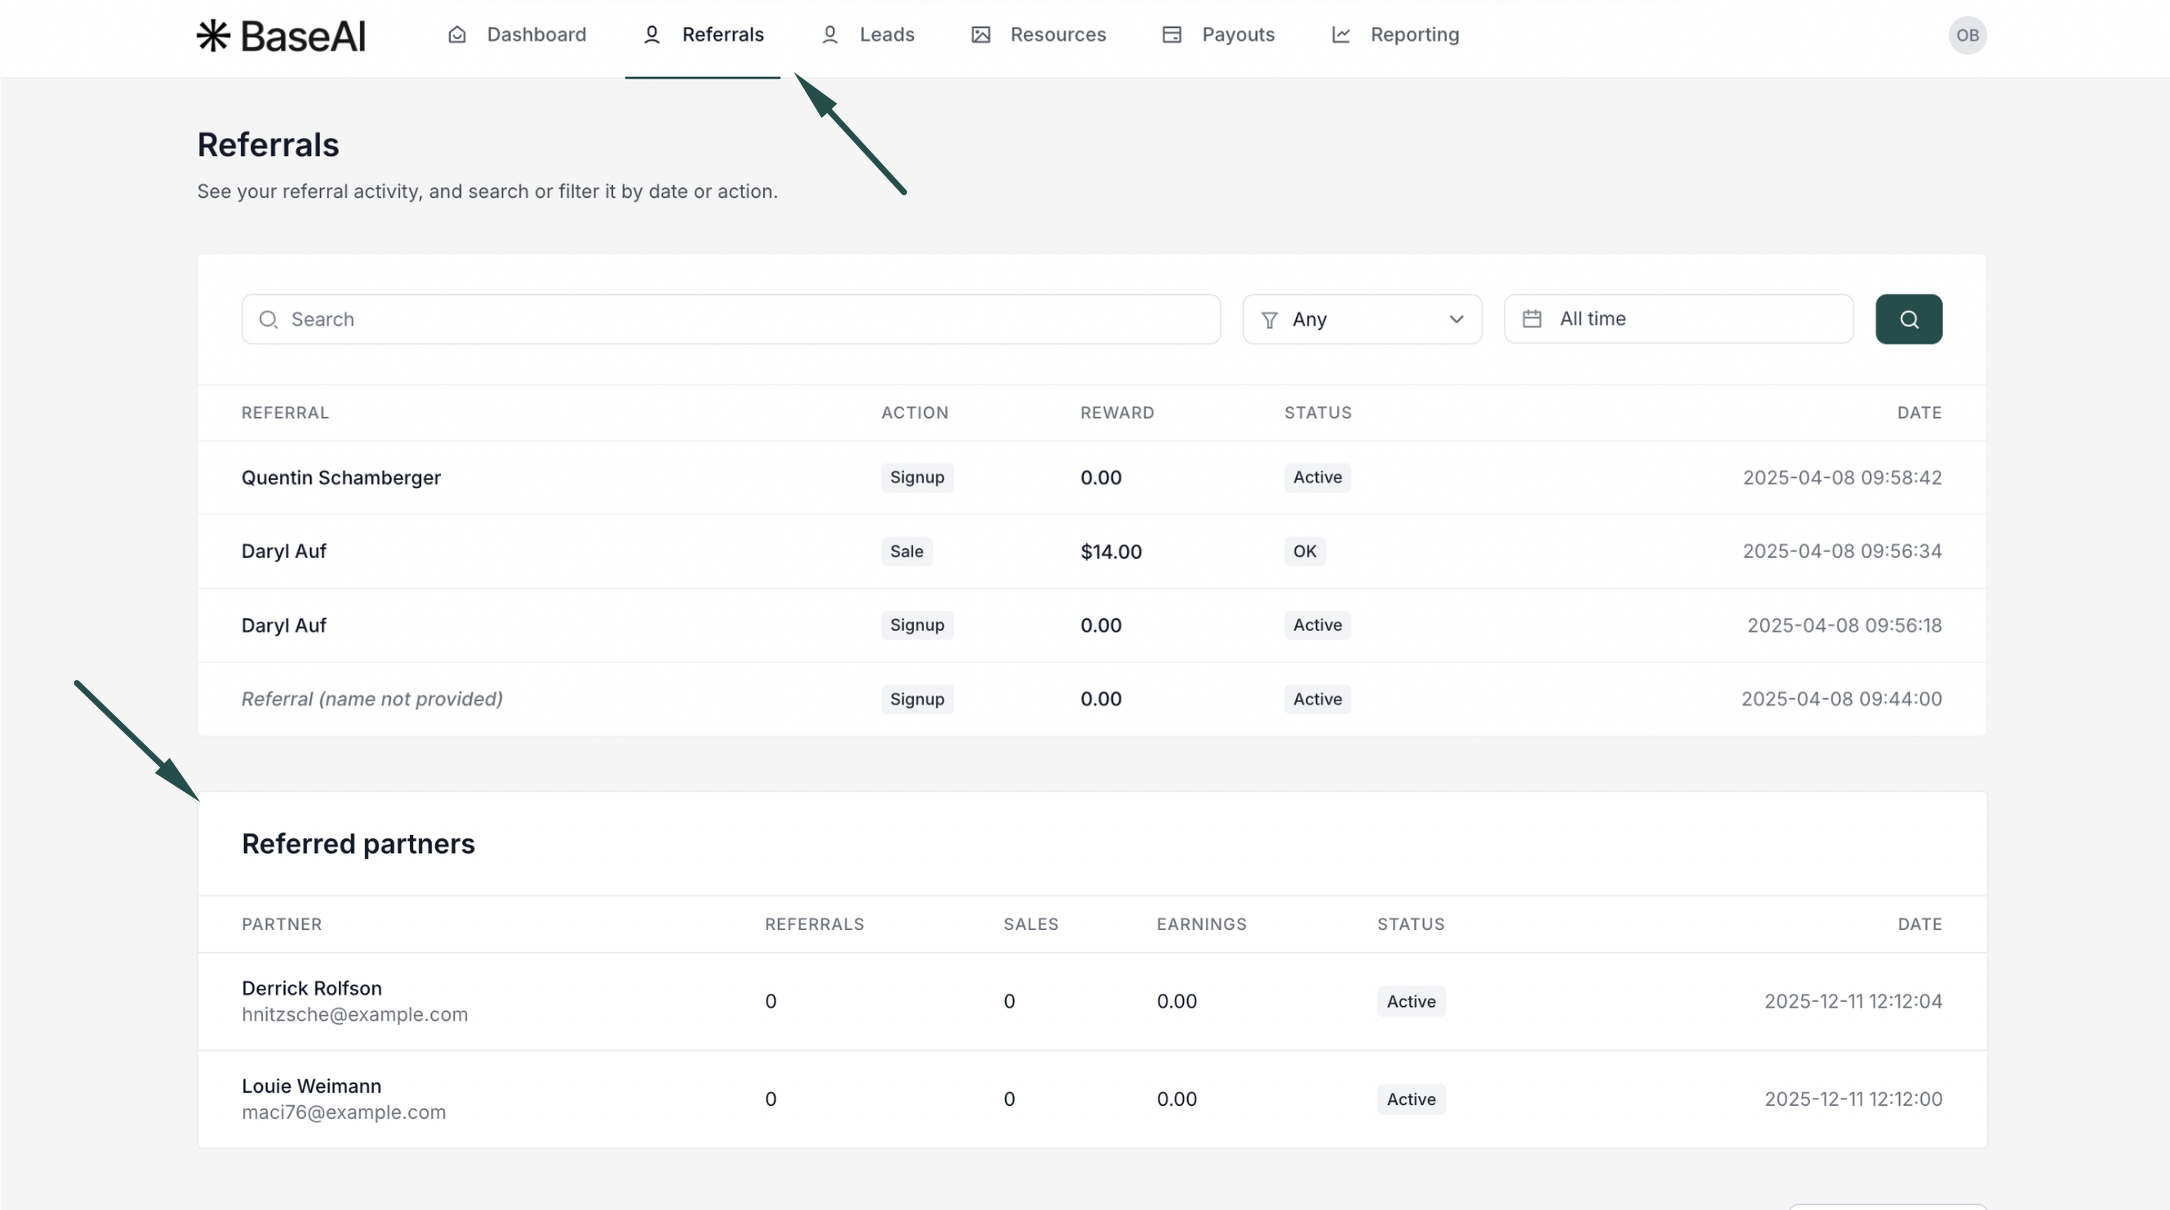Image resolution: width=2170 pixels, height=1210 pixels.
Task: Open Quentin Schamberger referral row
Action: [341, 478]
